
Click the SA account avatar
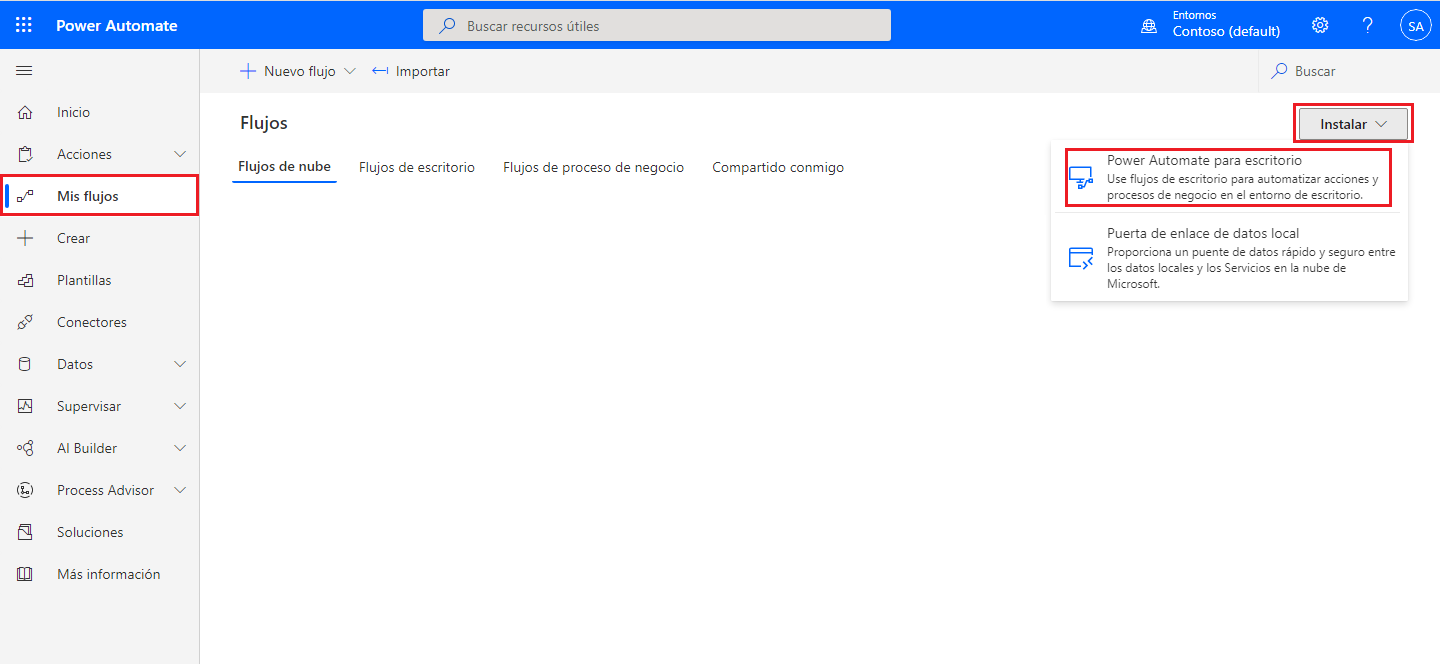[1415, 24]
